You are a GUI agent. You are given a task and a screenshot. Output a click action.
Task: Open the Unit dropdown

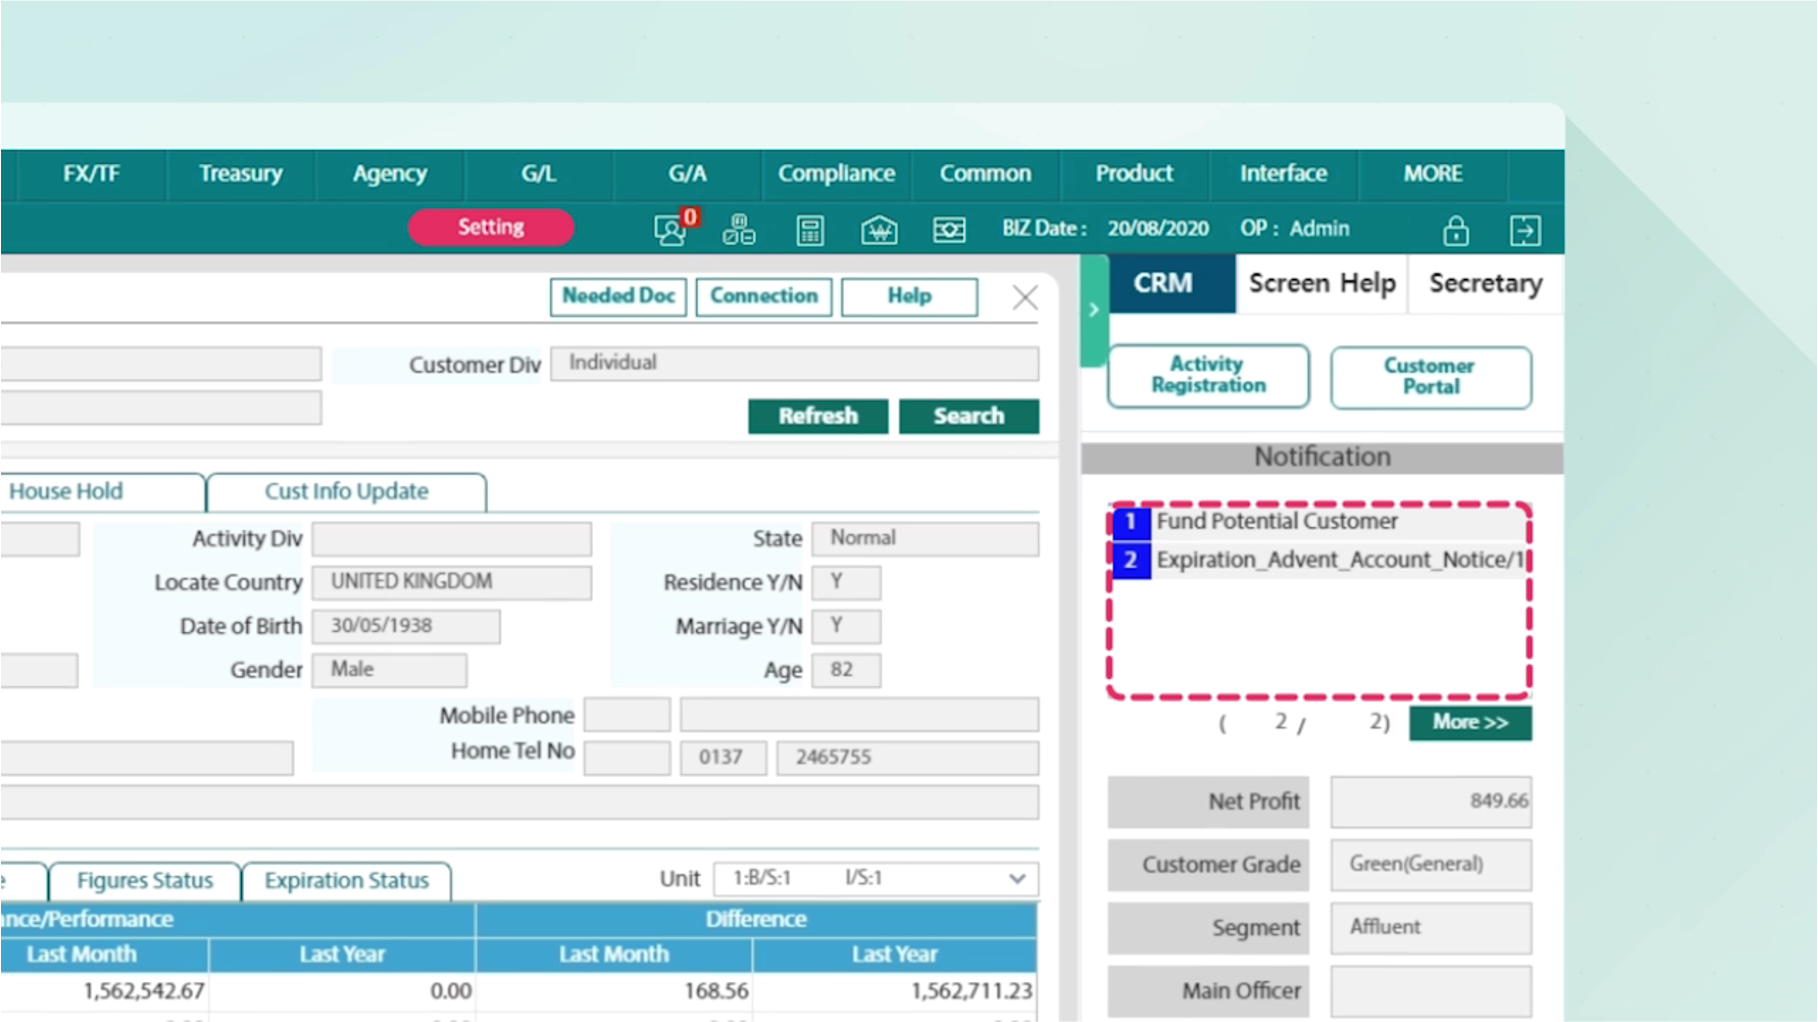876,879
